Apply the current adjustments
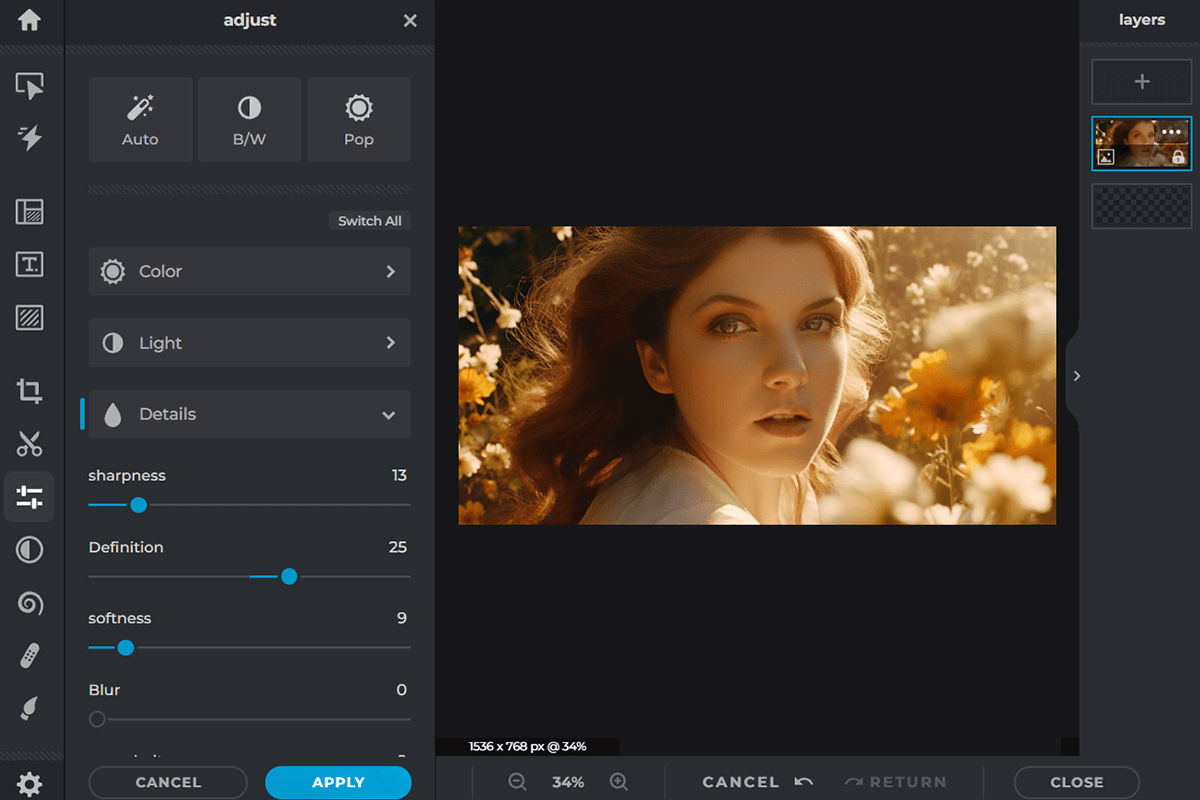 [x=338, y=782]
